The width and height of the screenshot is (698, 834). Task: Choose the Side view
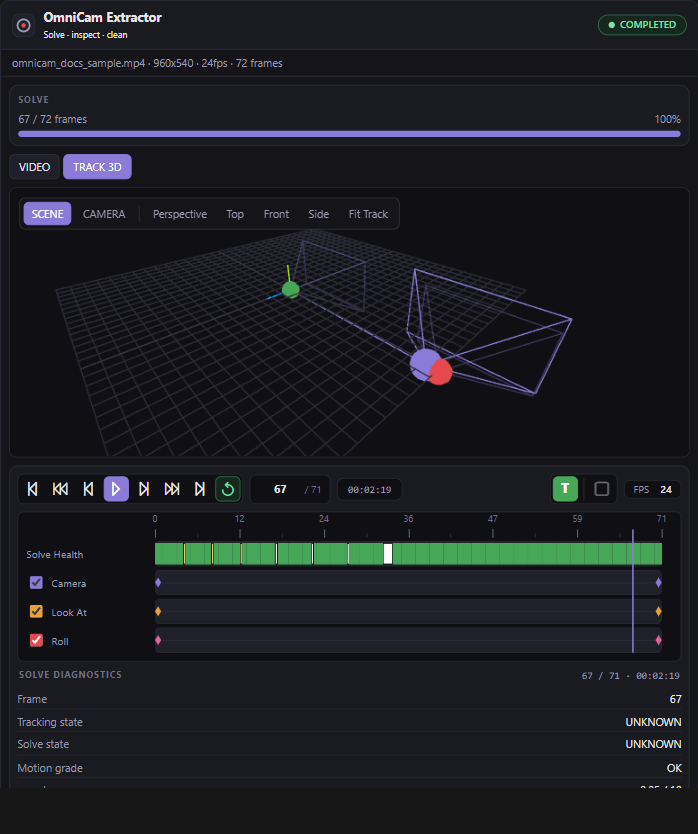[319, 214]
